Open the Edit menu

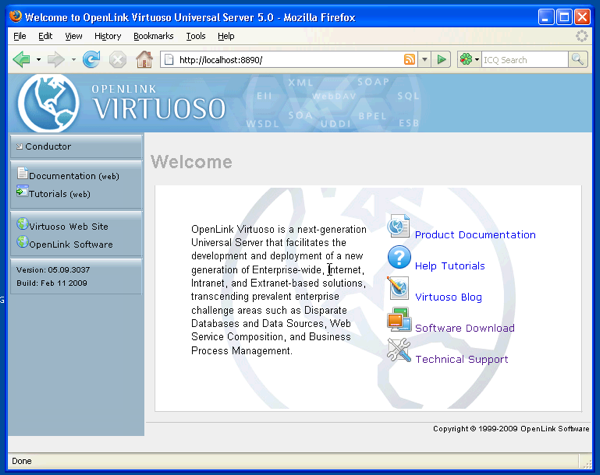coord(45,36)
